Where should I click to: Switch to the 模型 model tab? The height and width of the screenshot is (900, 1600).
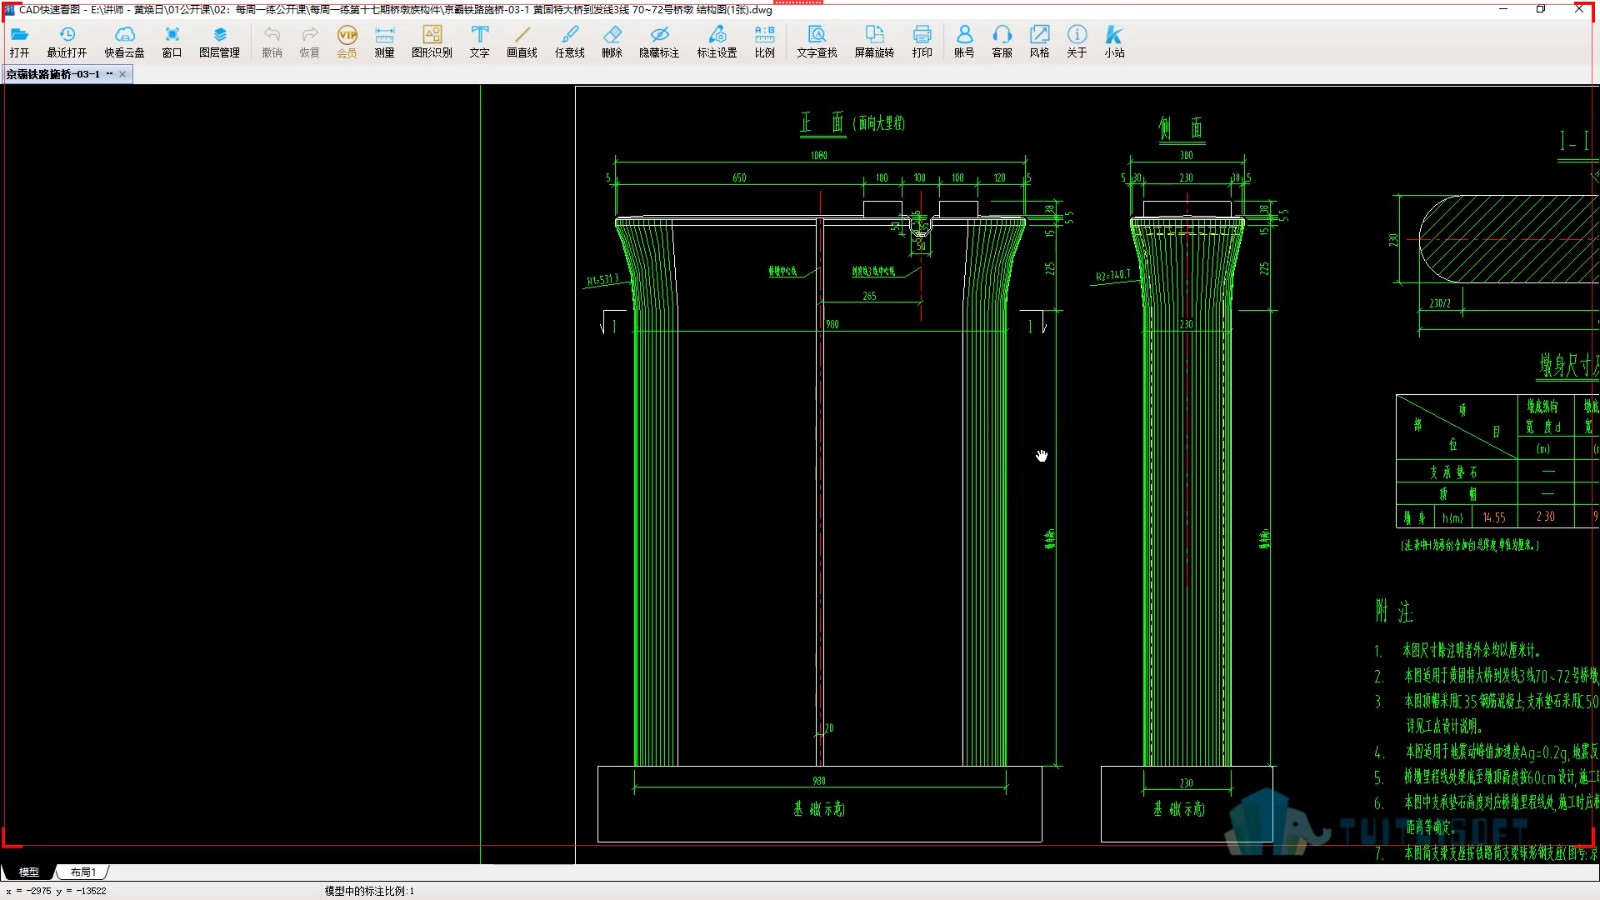[29, 872]
